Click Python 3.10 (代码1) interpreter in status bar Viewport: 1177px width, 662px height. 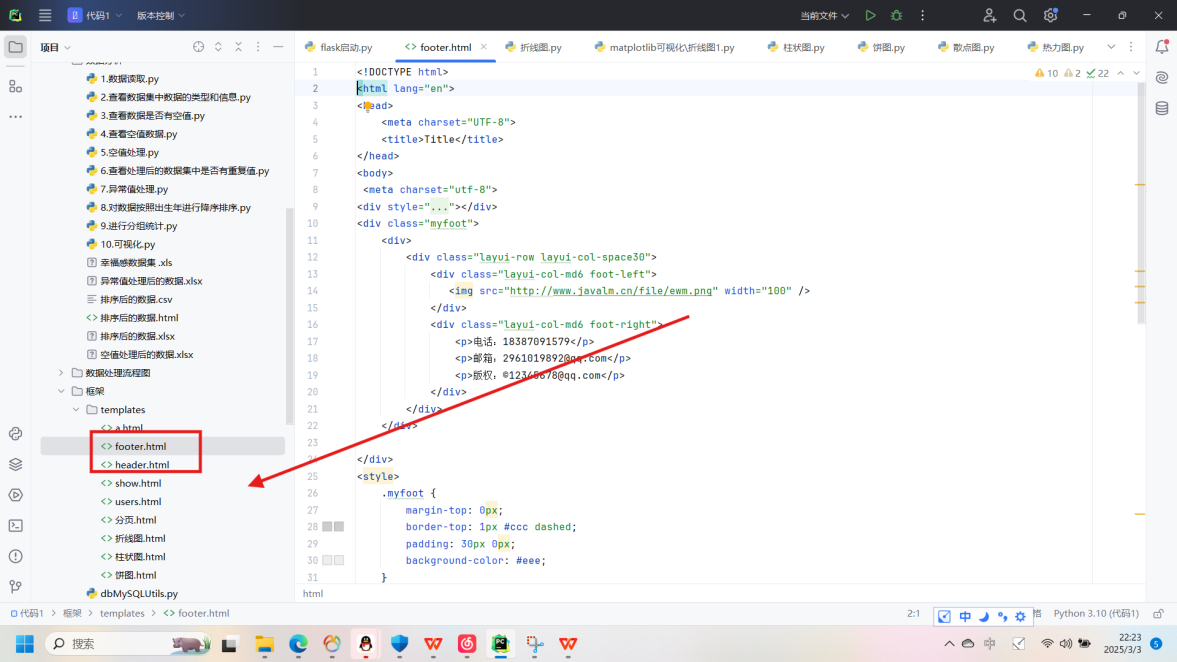pos(1096,613)
